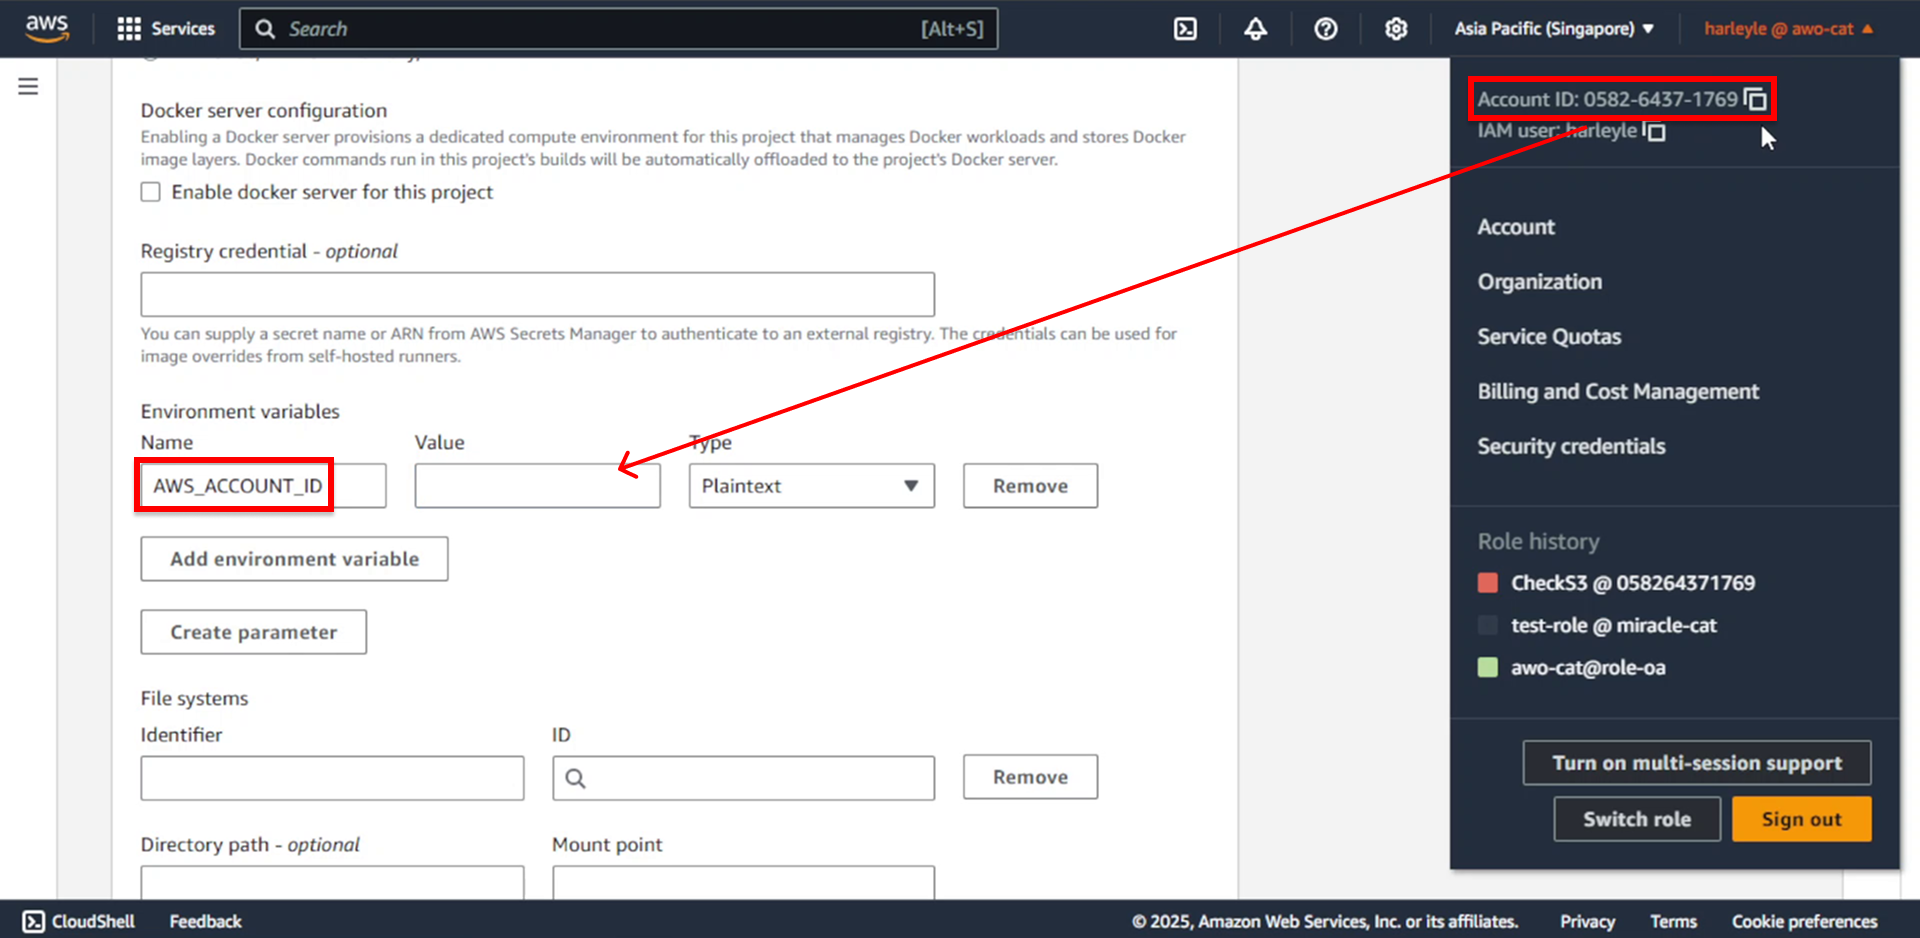Open the AWS home logo
This screenshot has height=938, width=1920.
coord(47,28)
